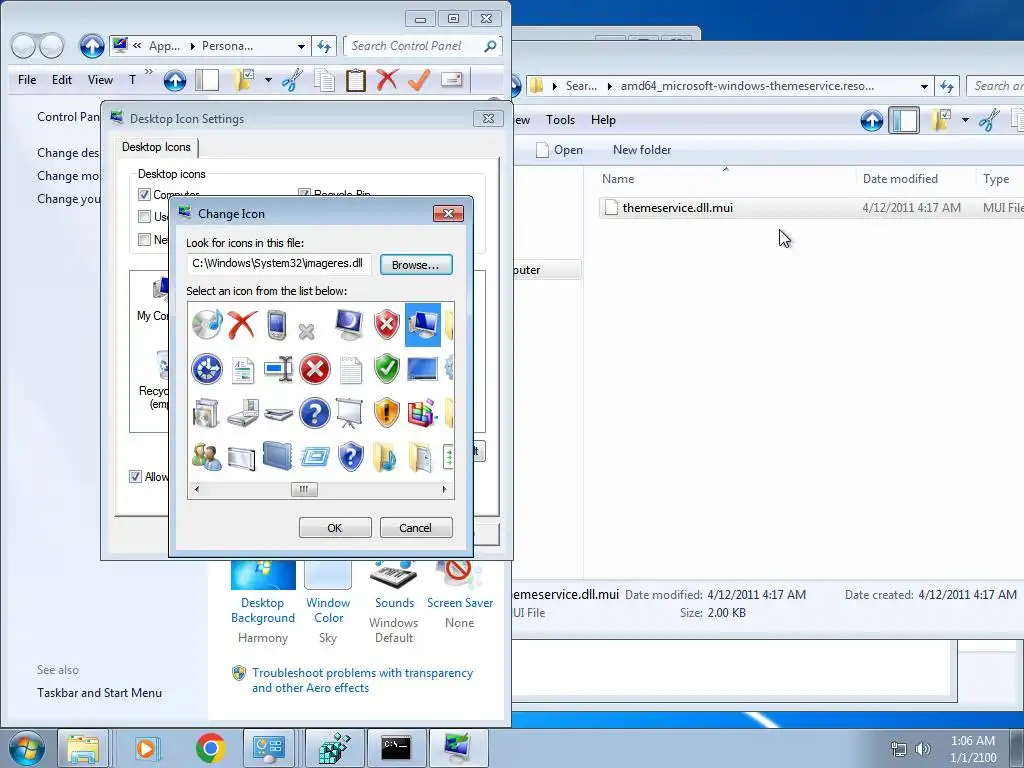
Task: Click the Search Control Panel field
Action: tap(423, 46)
